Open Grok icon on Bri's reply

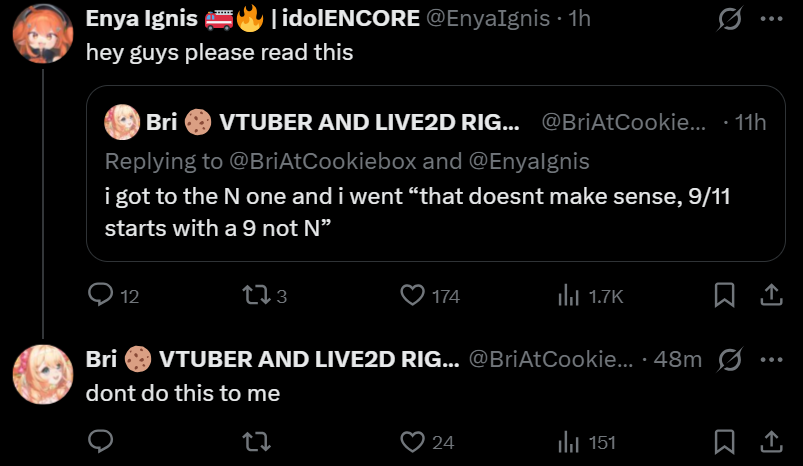tap(730, 359)
